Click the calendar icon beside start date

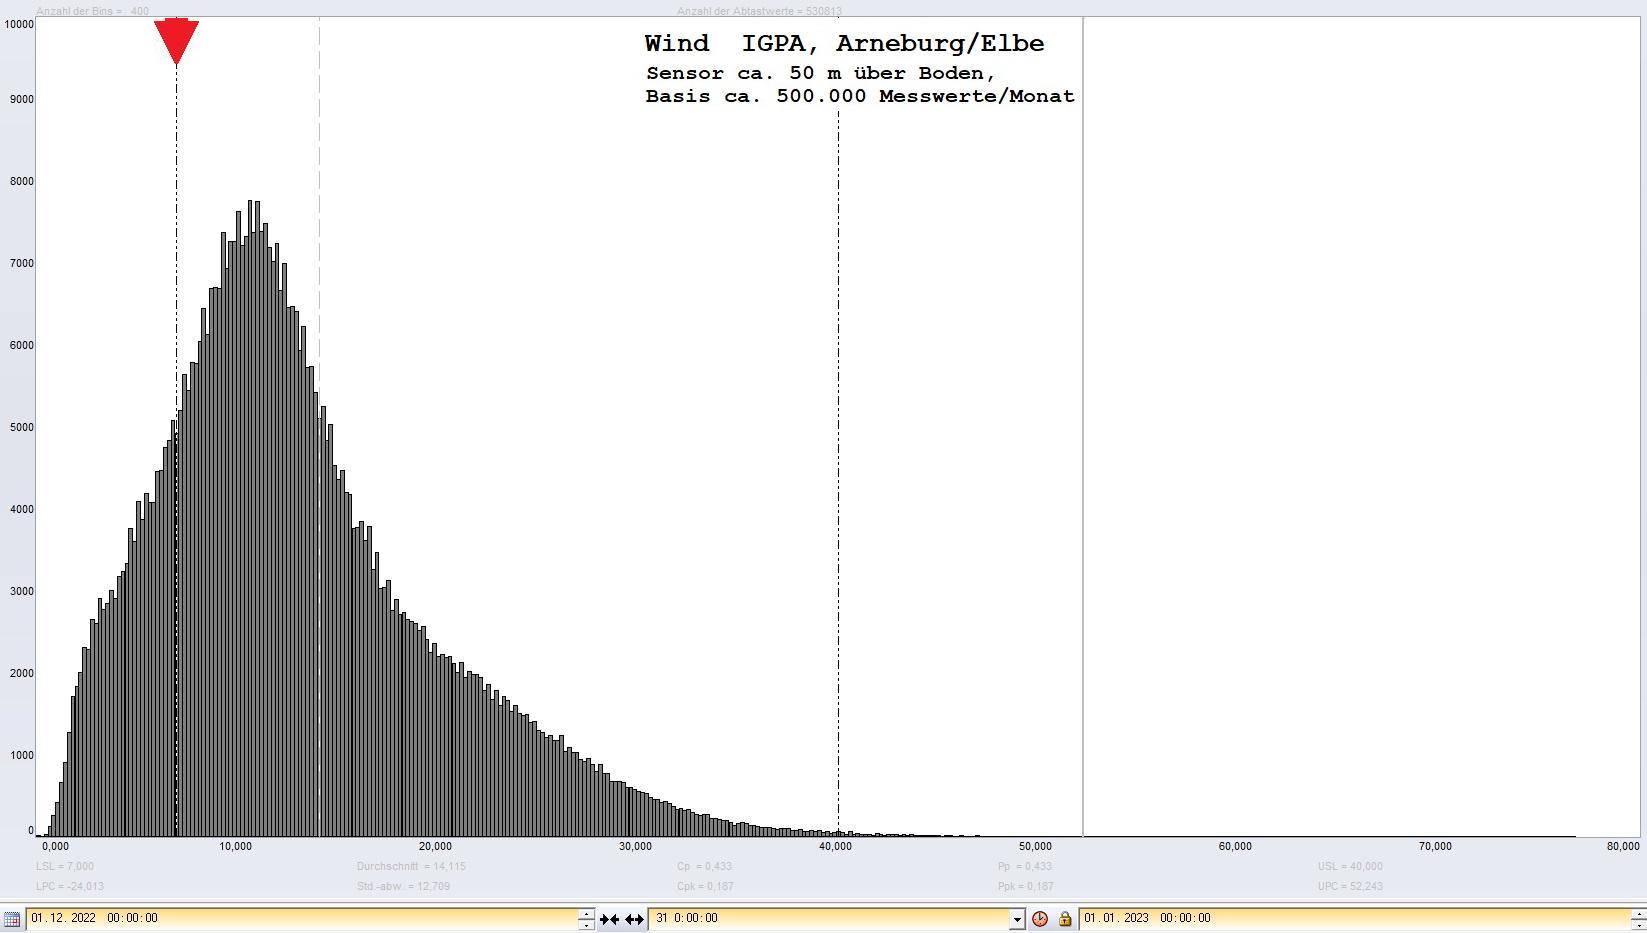[11, 918]
